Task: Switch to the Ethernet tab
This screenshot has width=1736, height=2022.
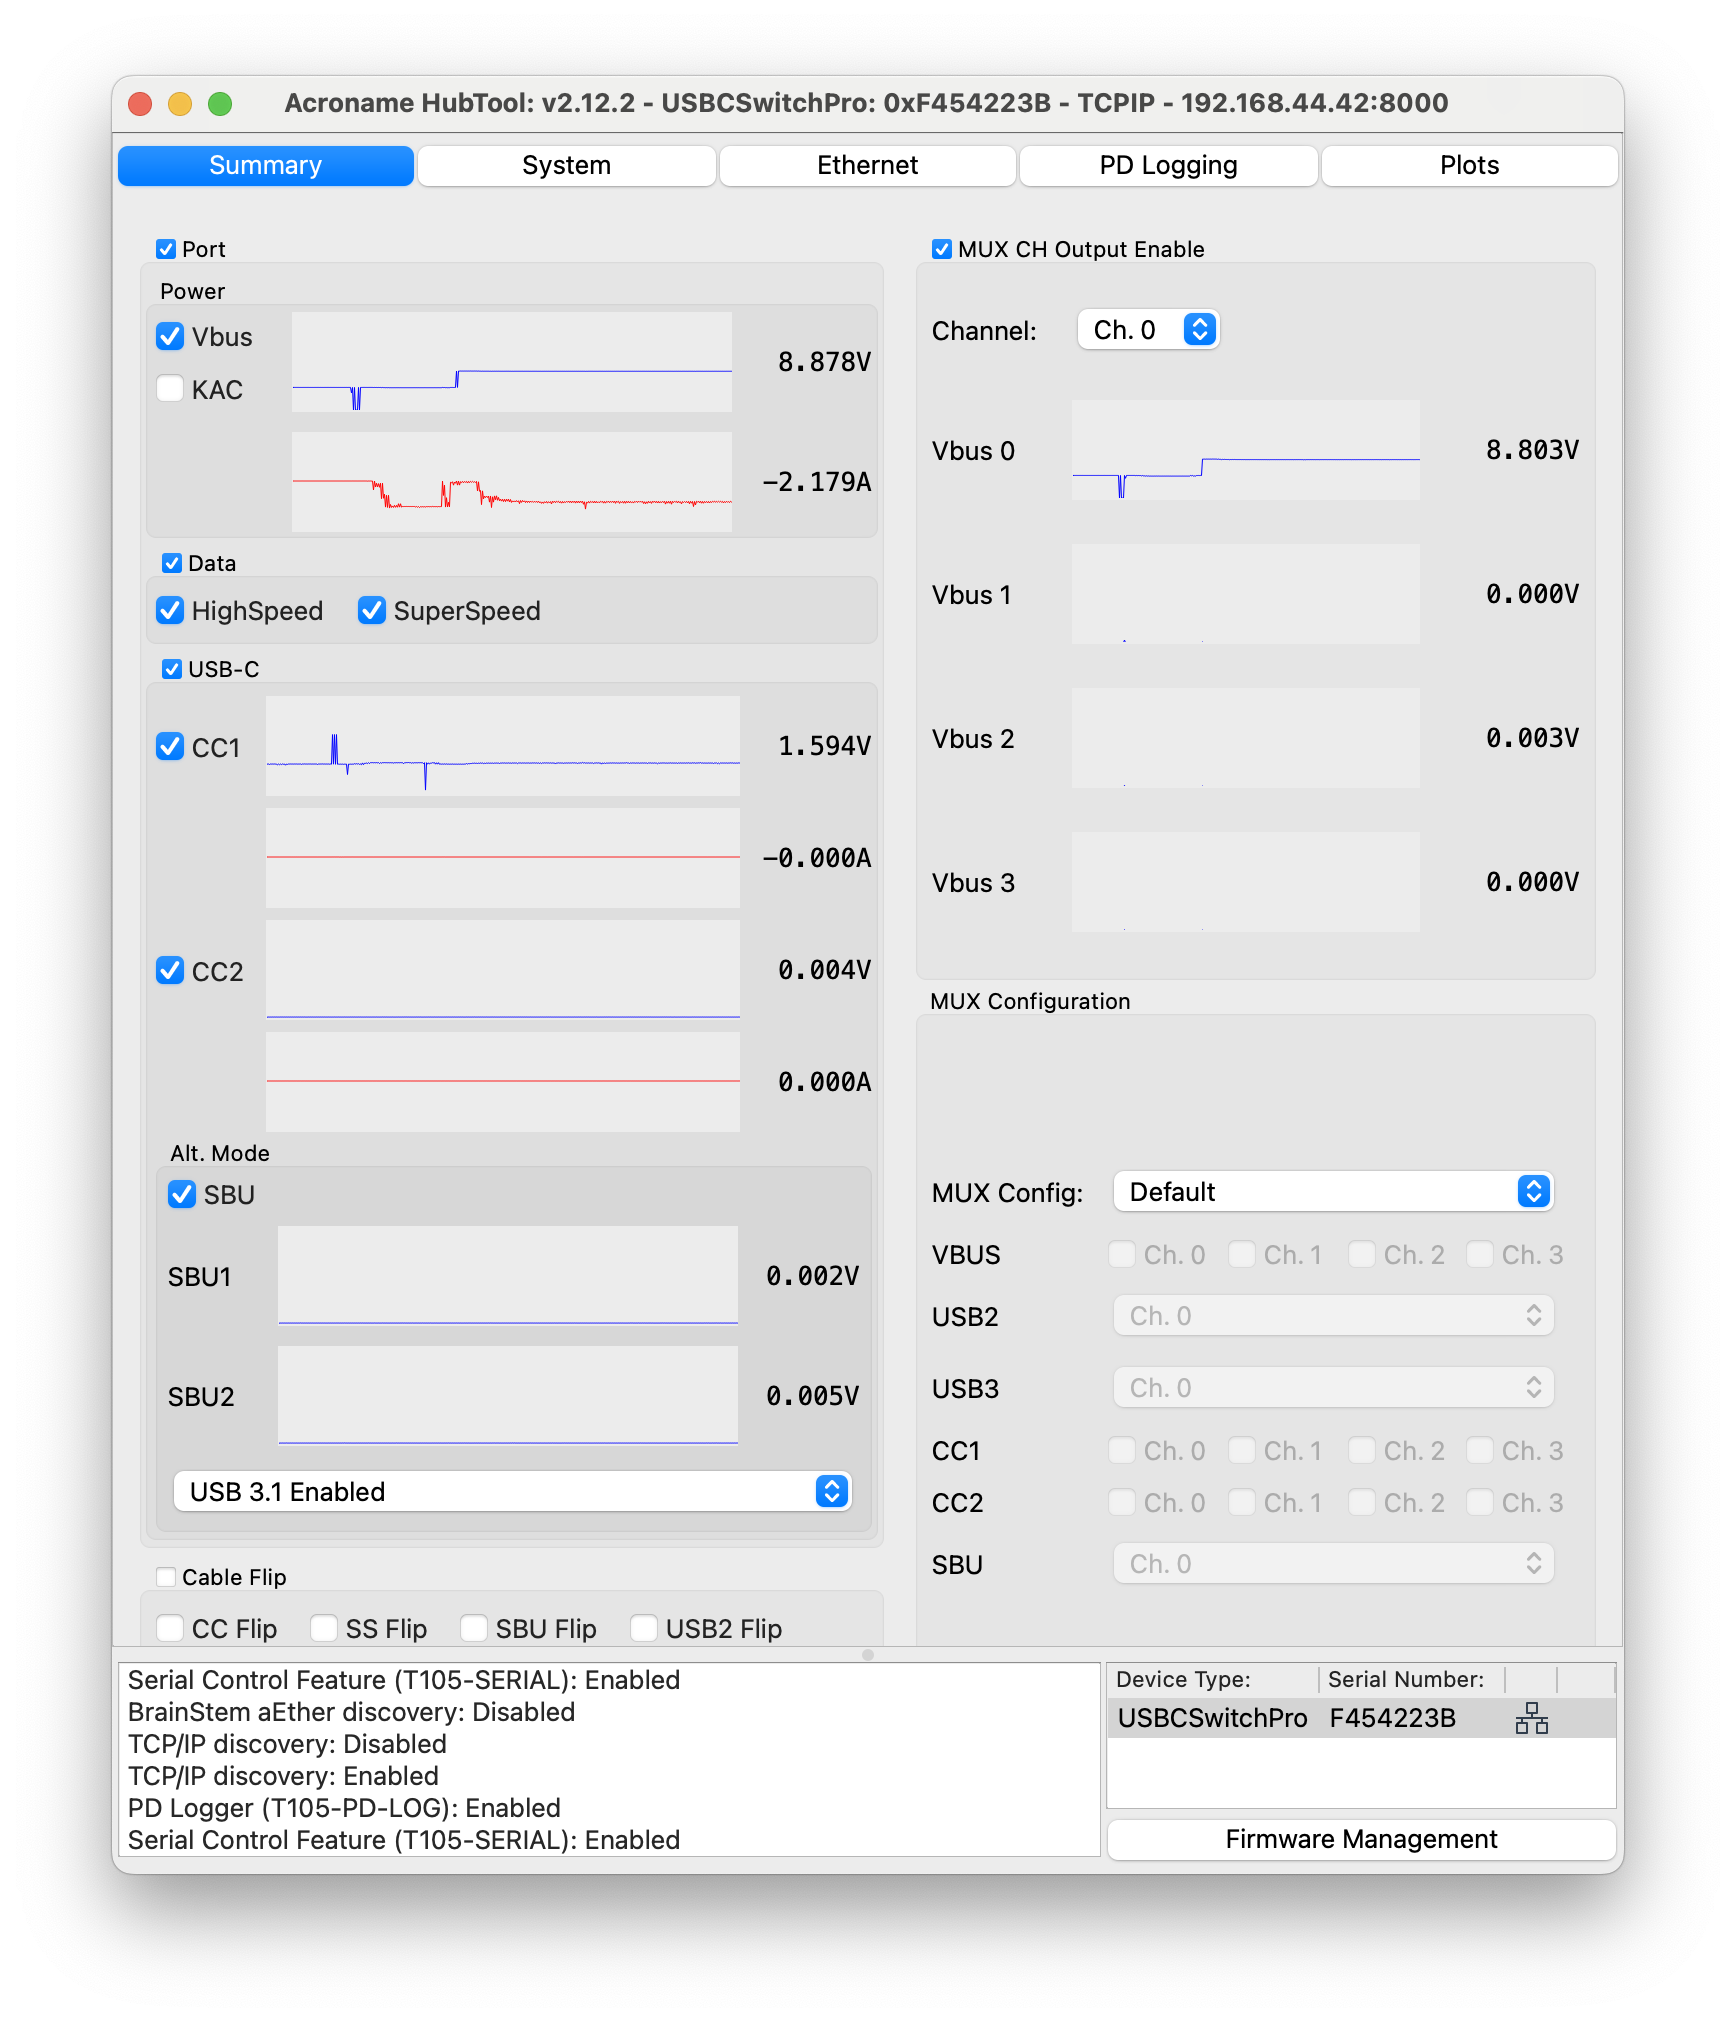Action: [866, 165]
